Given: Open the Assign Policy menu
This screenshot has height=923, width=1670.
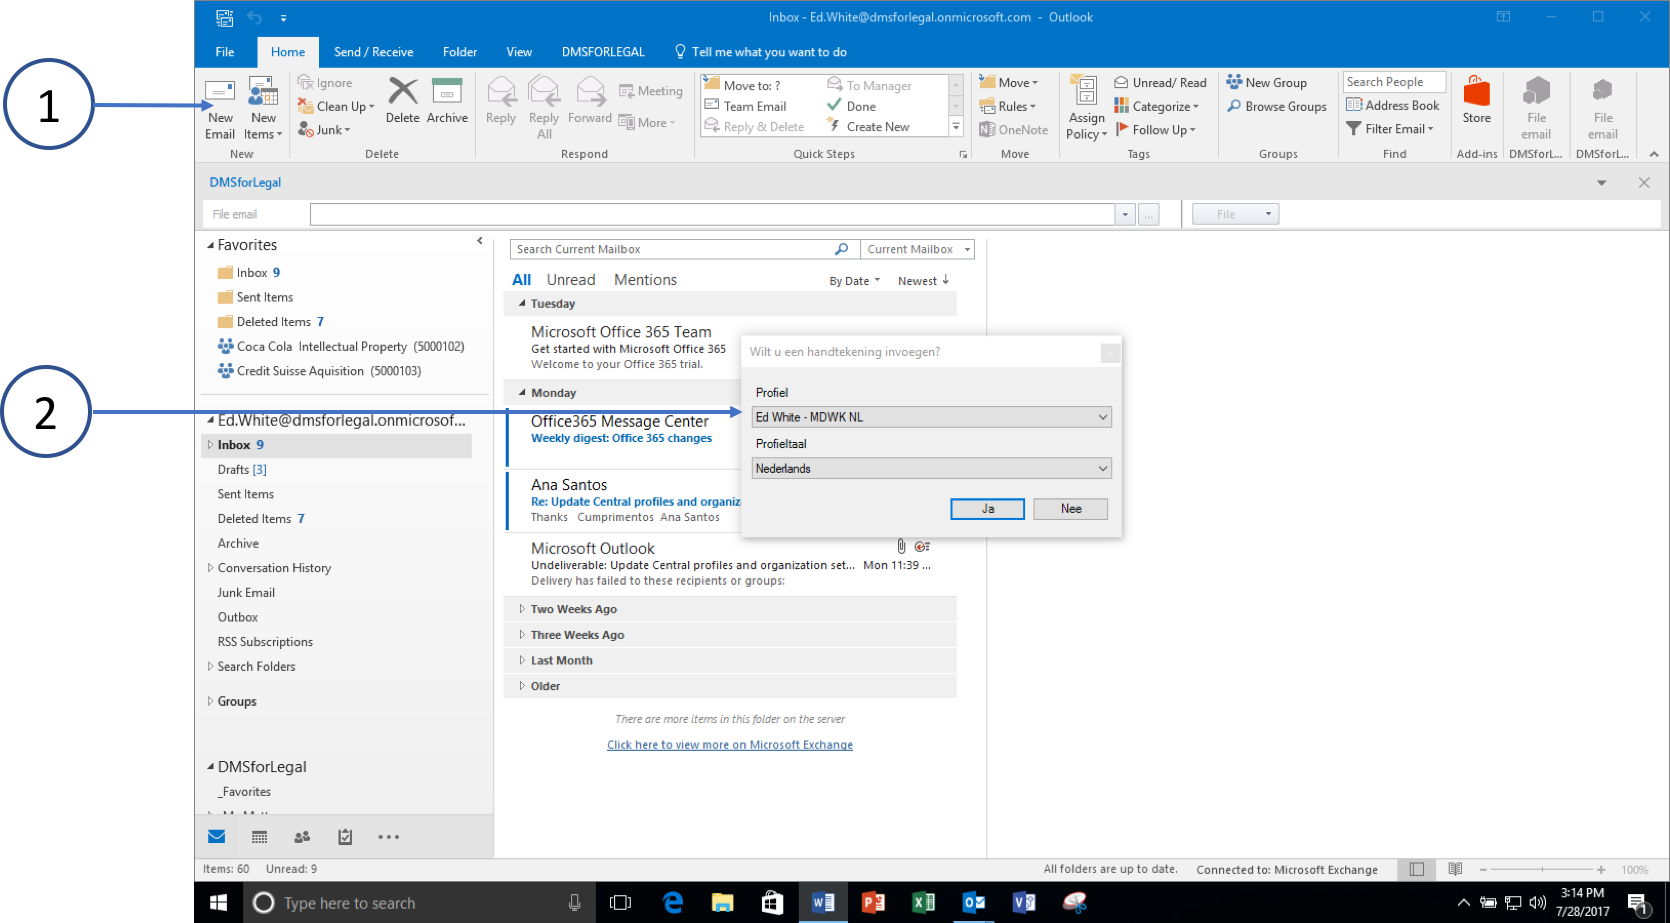Looking at the screenshot, I should click(x=1087, y=108).
